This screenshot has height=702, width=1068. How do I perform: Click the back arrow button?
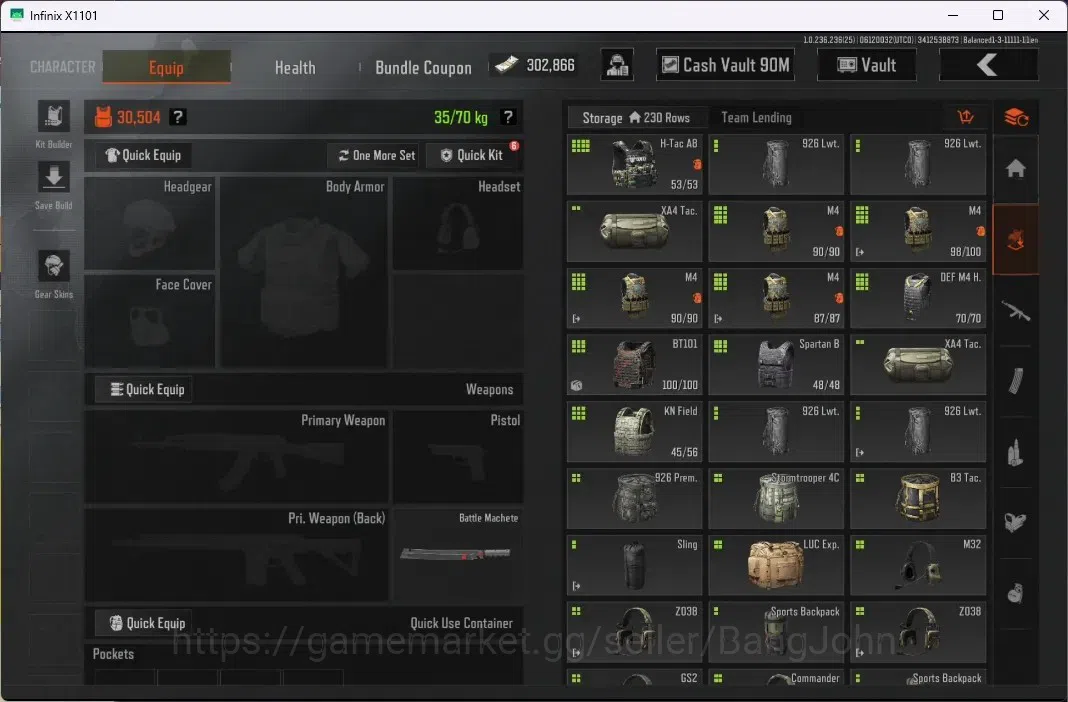pyautogui.click(x=988, y=65)
